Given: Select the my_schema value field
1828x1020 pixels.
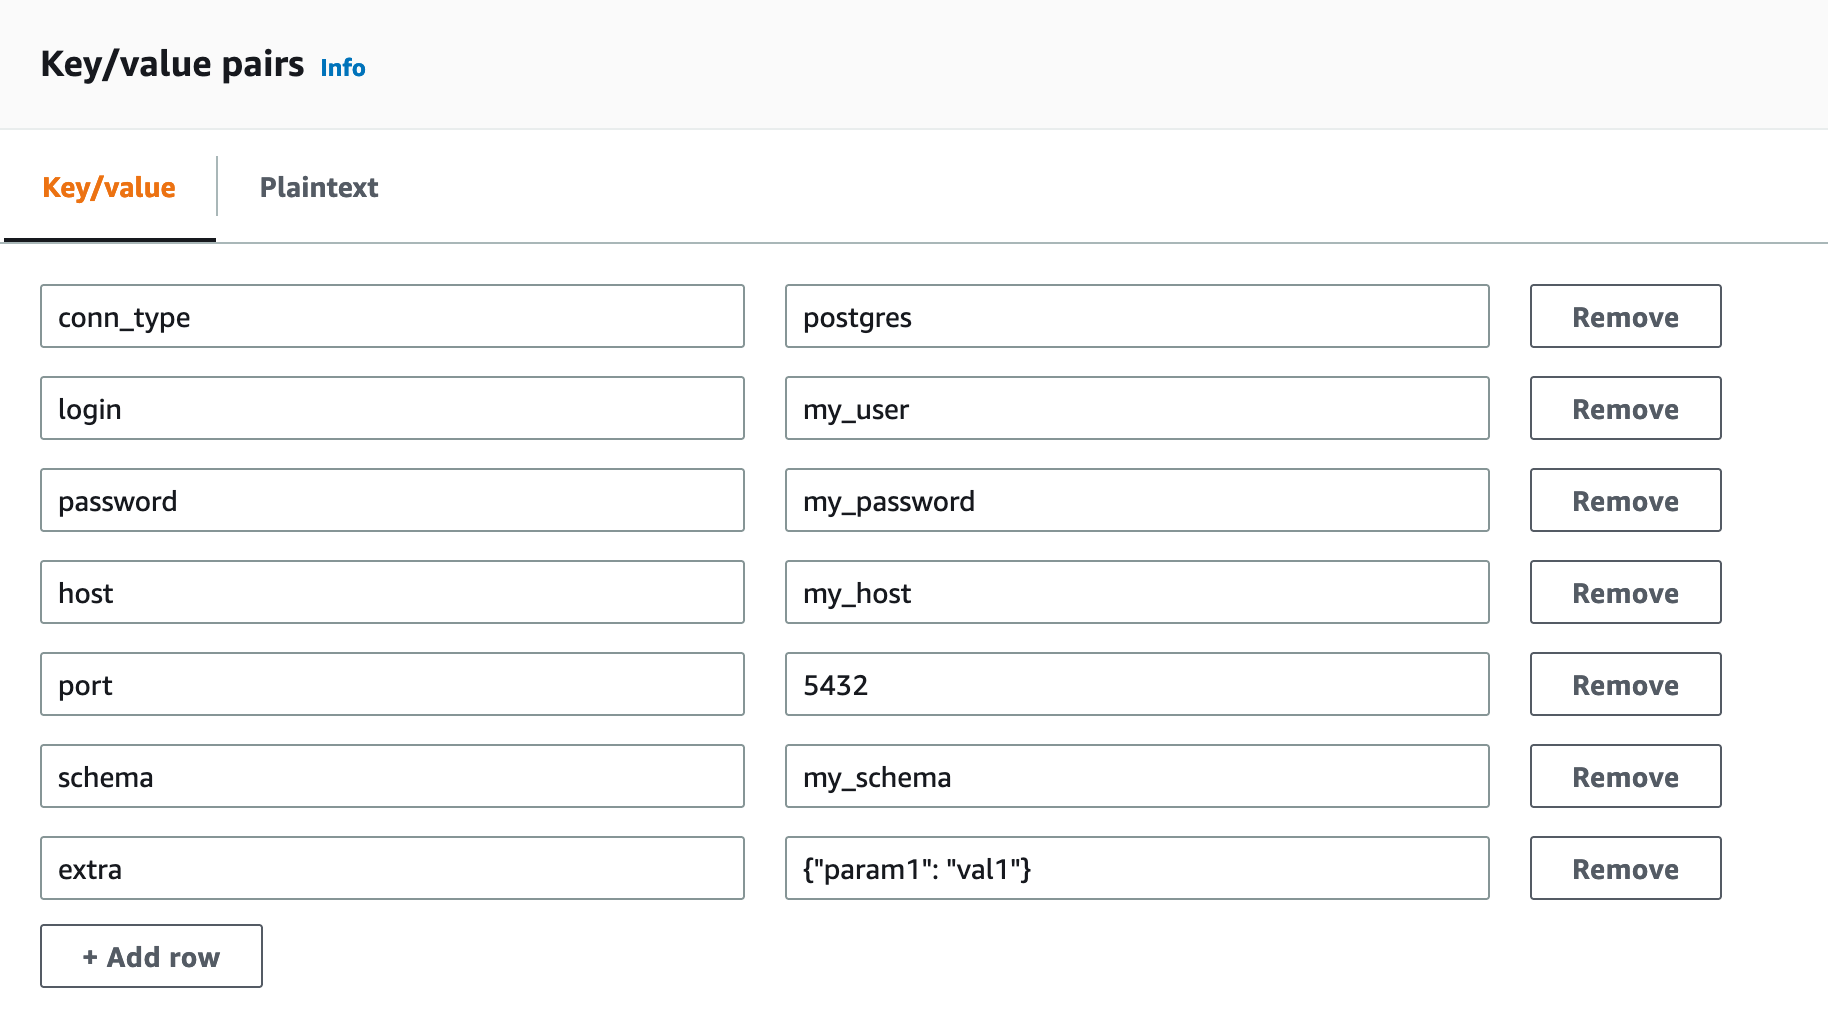Looking at the screenshot, I should tap(1136, 776).
